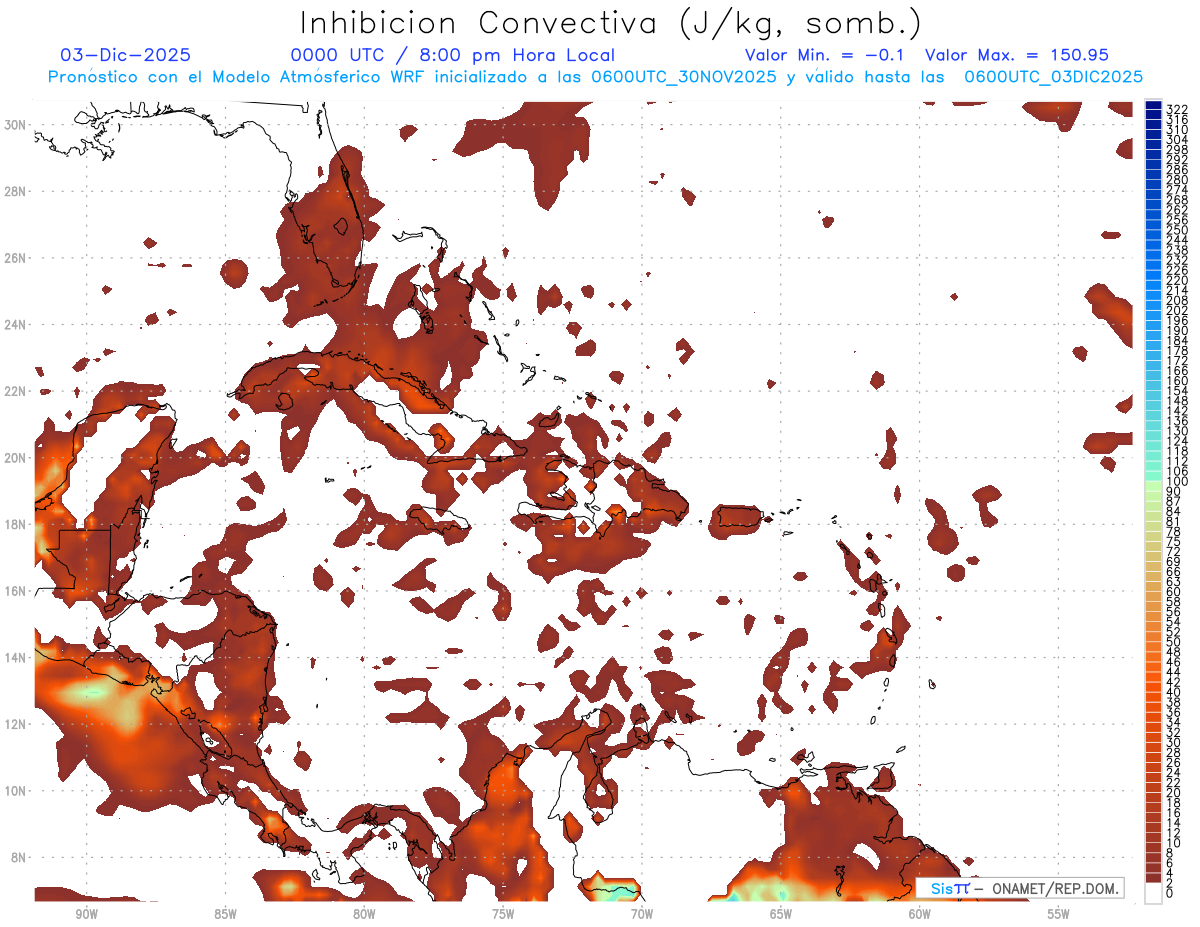Click the "26N" latitude label
This screenshot has width=1200, height=927.
16,257
